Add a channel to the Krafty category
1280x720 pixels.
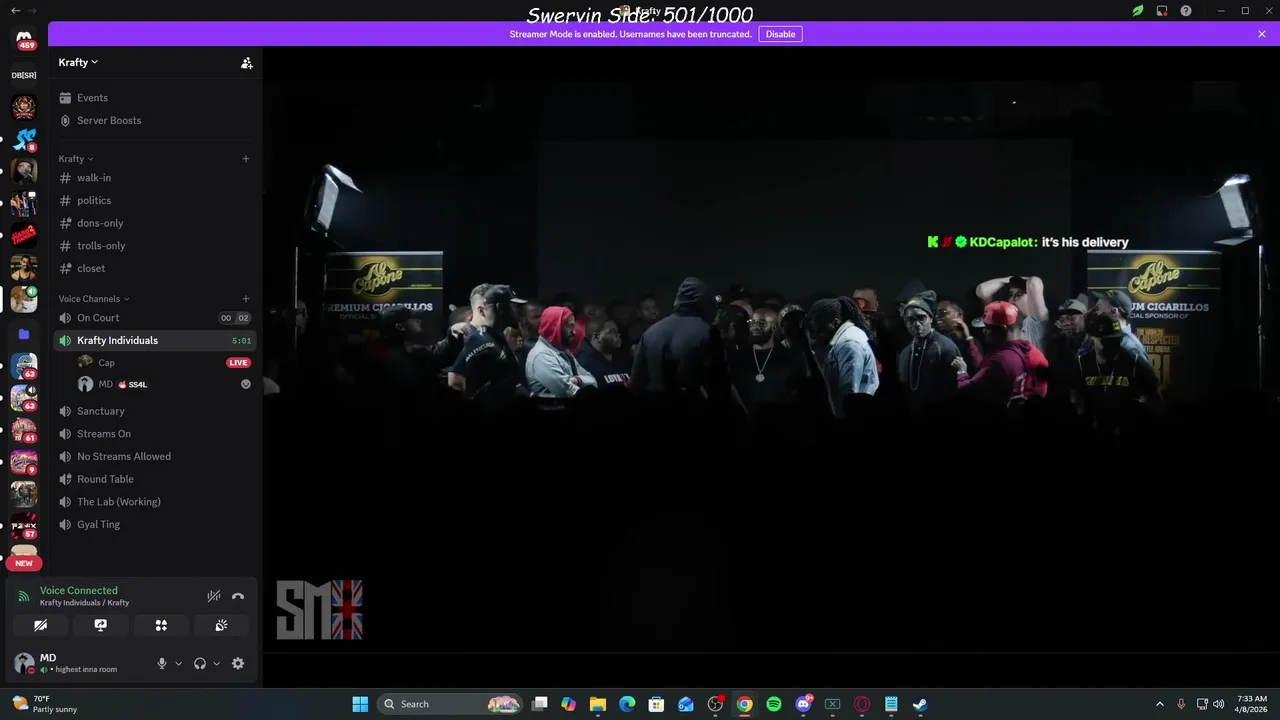click(x=246, y=159)
